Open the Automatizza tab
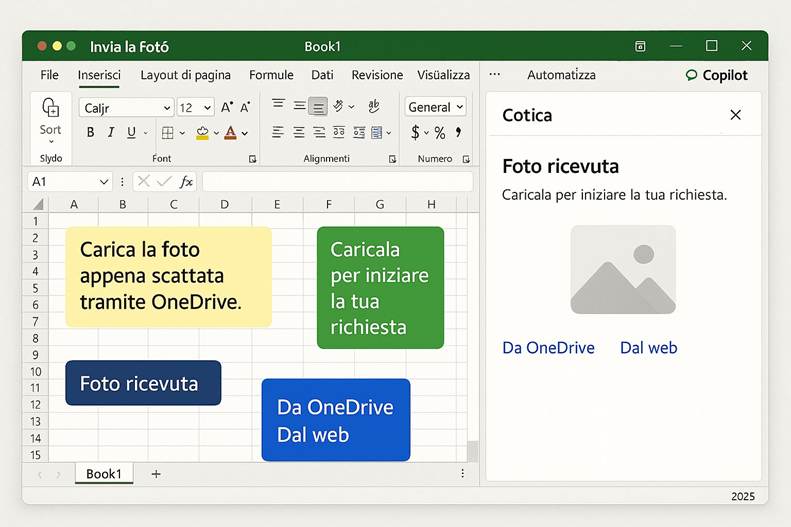The height and width of the screenshot is (527, 791). point(561,75)
